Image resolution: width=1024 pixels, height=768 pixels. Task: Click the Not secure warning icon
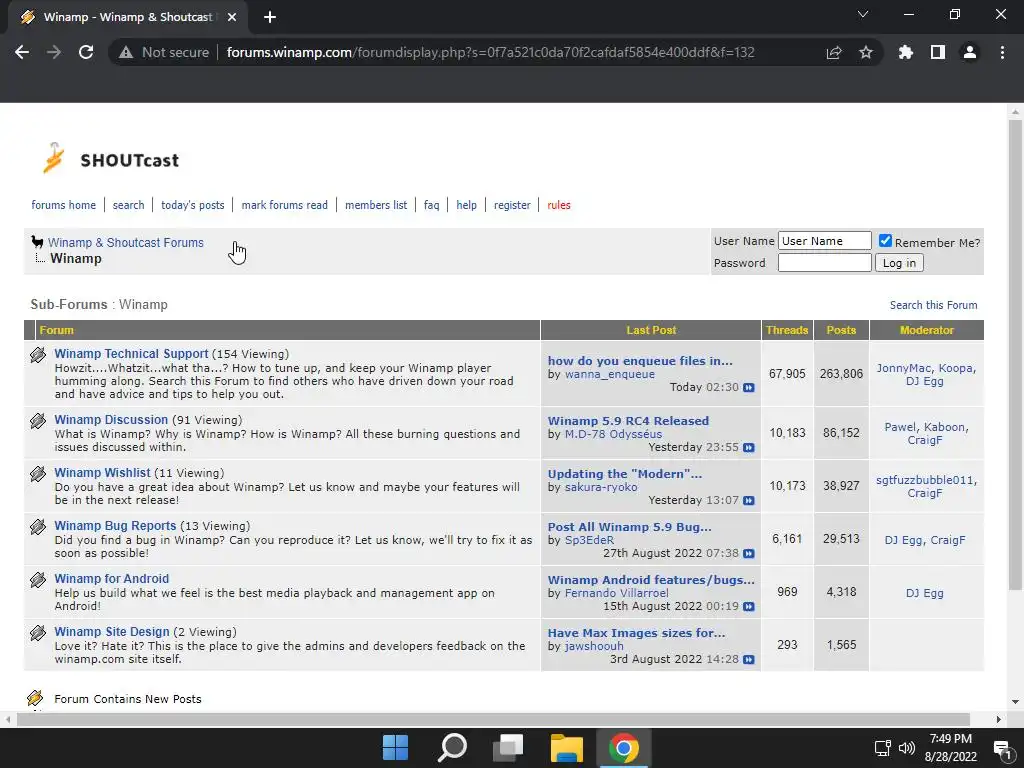point(126,52)
